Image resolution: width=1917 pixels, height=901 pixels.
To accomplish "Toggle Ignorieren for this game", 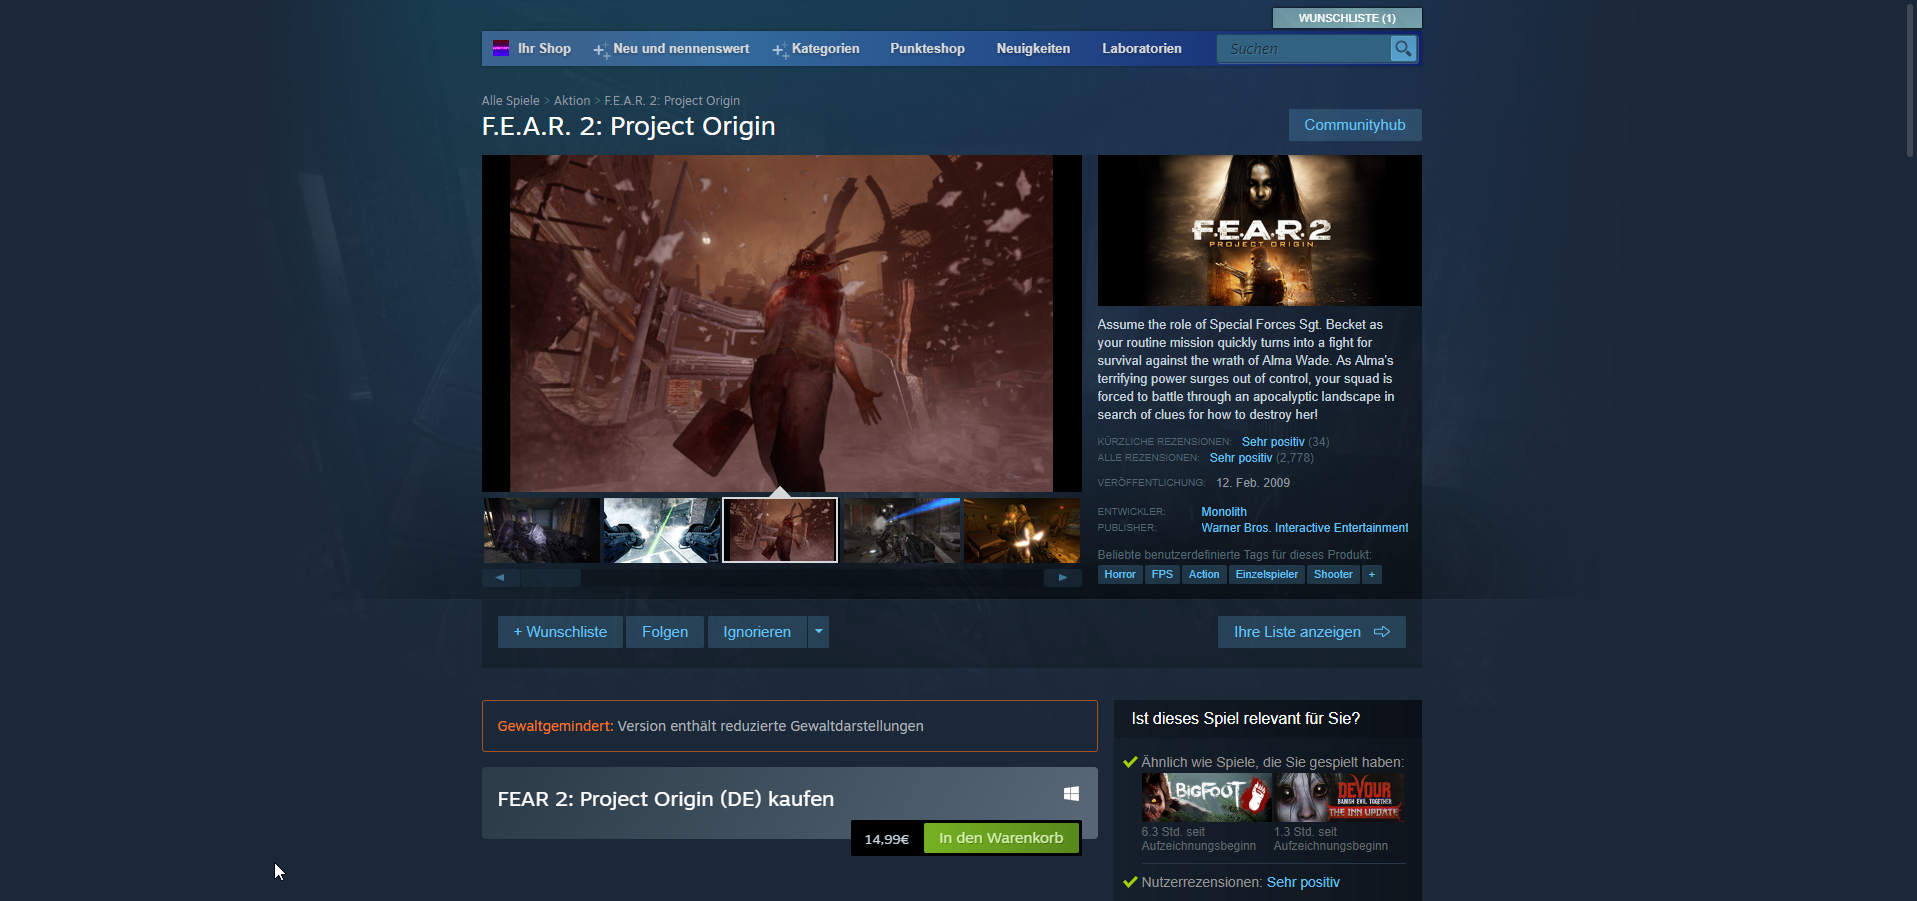I will (757, 632).
